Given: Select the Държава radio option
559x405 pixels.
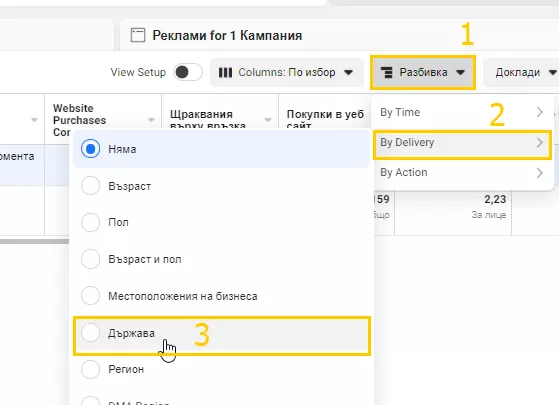Looking at the screenshot, I should (91, 333).
